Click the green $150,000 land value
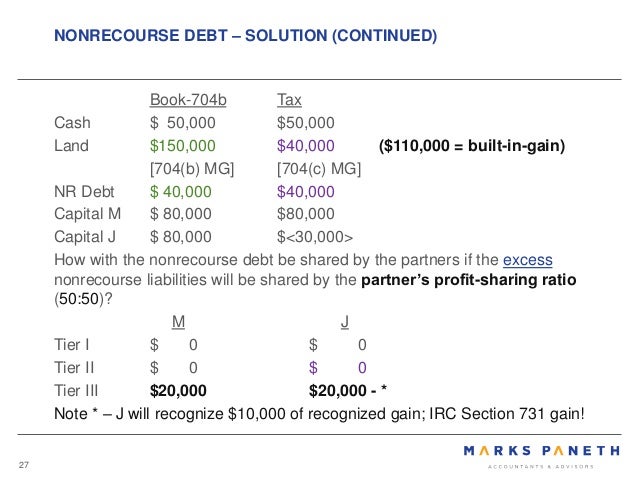 [183, 146]
